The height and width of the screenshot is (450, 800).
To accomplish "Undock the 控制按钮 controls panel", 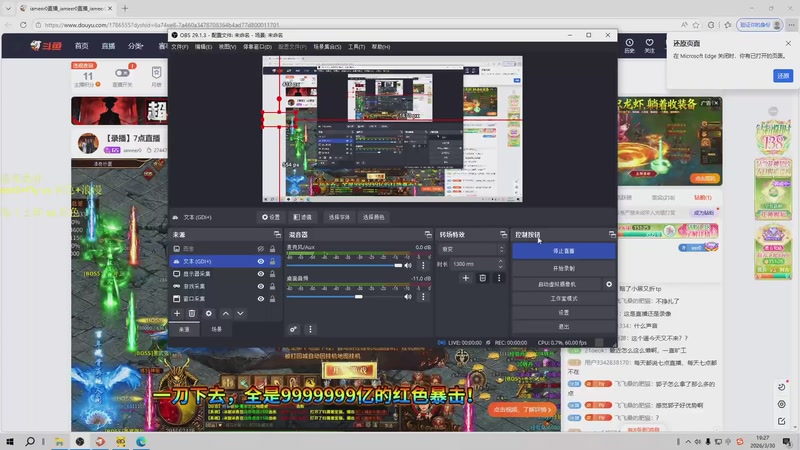I will [612, 234].
